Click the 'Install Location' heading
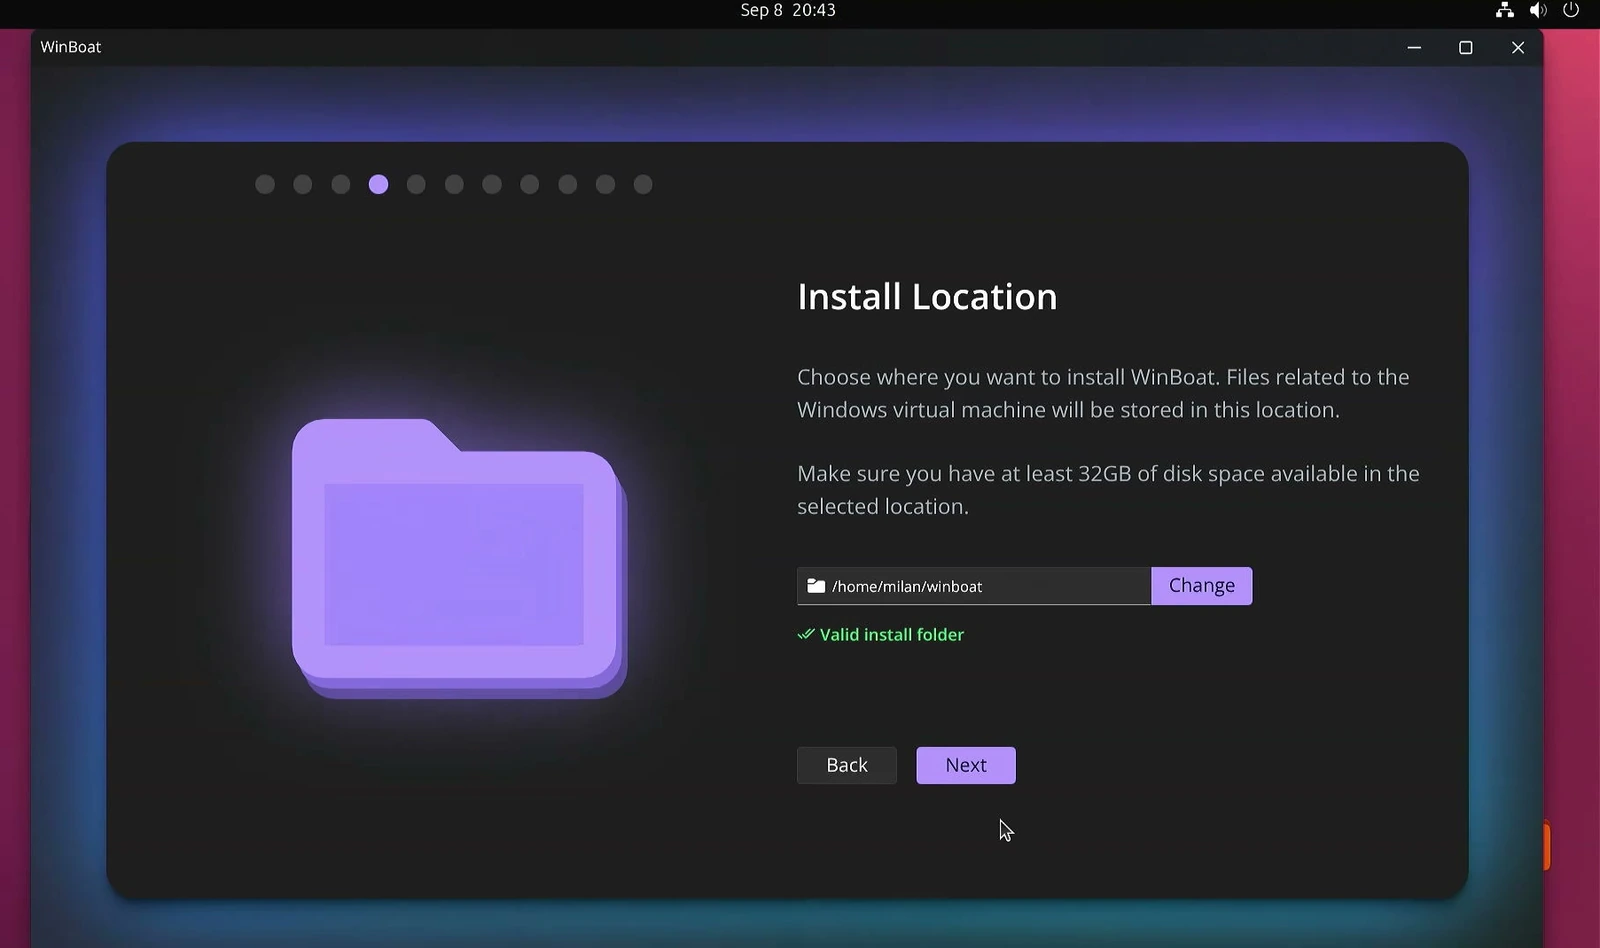1600x948 pixels. click(927, 297)
